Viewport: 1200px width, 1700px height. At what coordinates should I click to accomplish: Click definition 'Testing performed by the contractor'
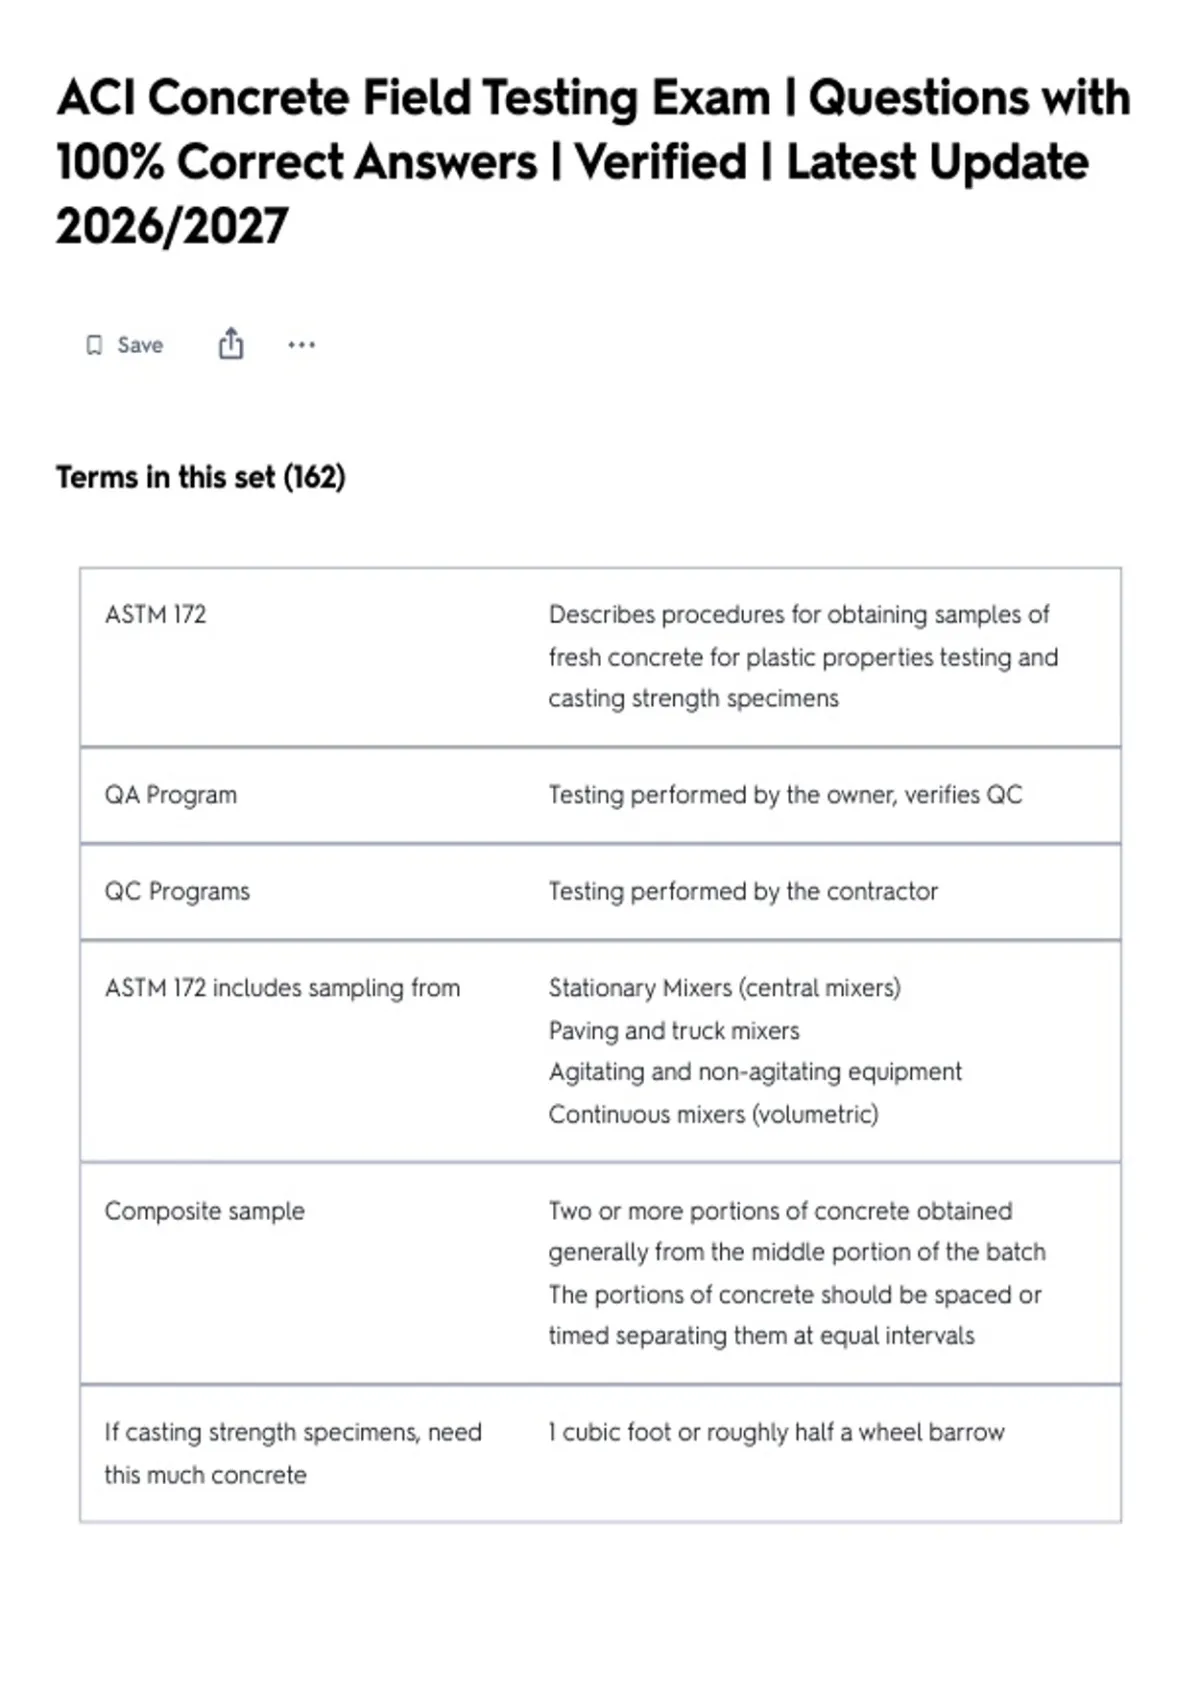coord(743,891)
